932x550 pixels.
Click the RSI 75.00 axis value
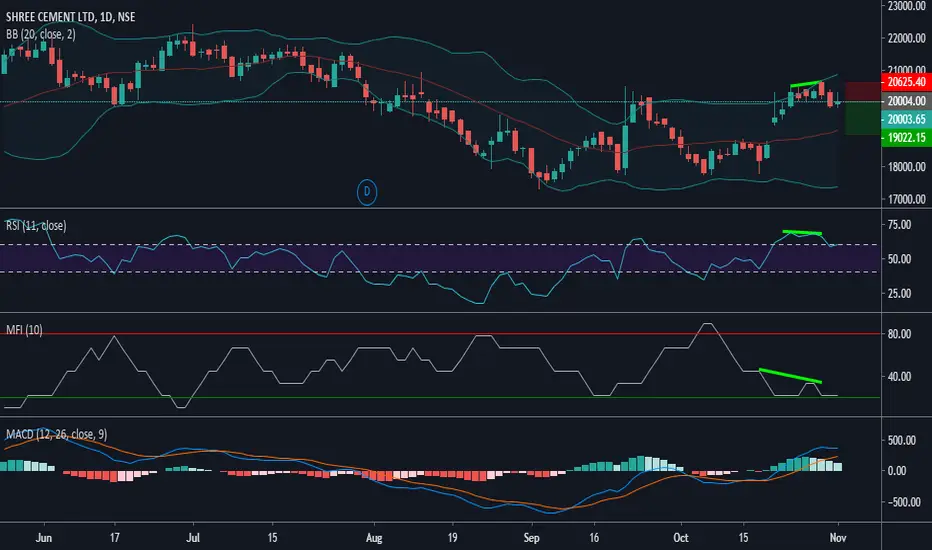click(900, 225)
